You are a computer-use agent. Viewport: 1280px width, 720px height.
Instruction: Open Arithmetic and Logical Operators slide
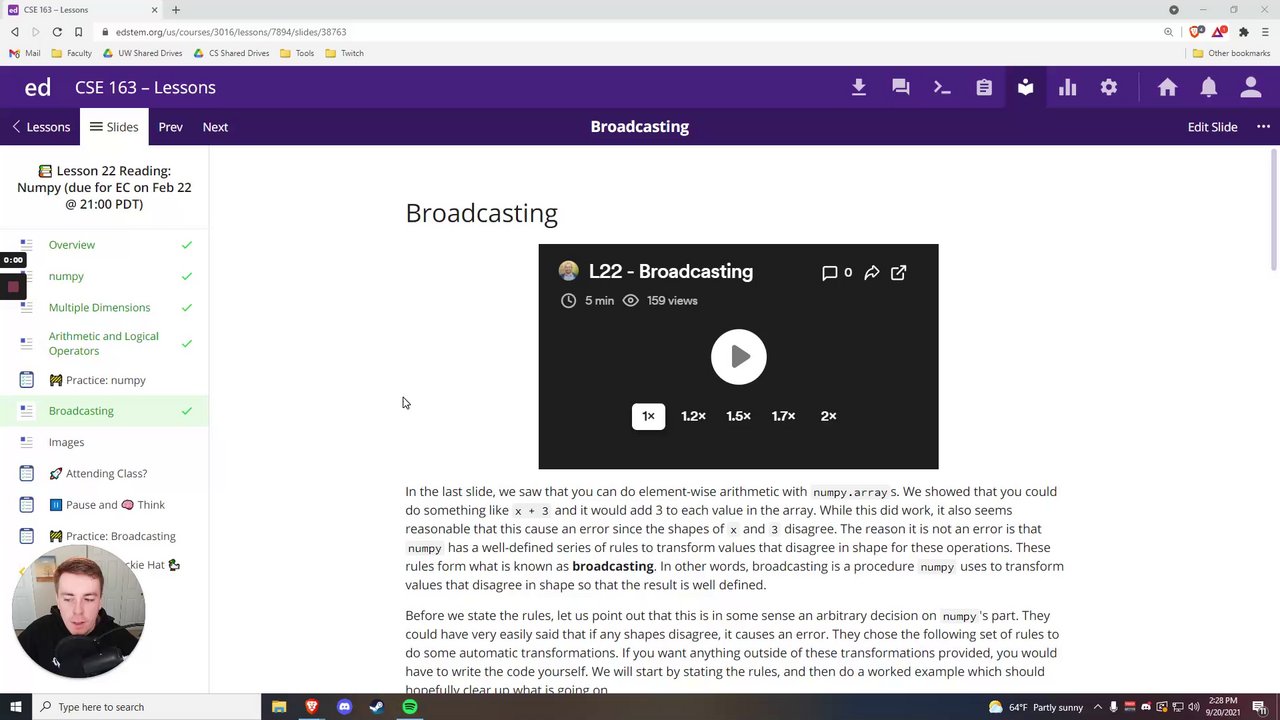(x=104, y=343)
